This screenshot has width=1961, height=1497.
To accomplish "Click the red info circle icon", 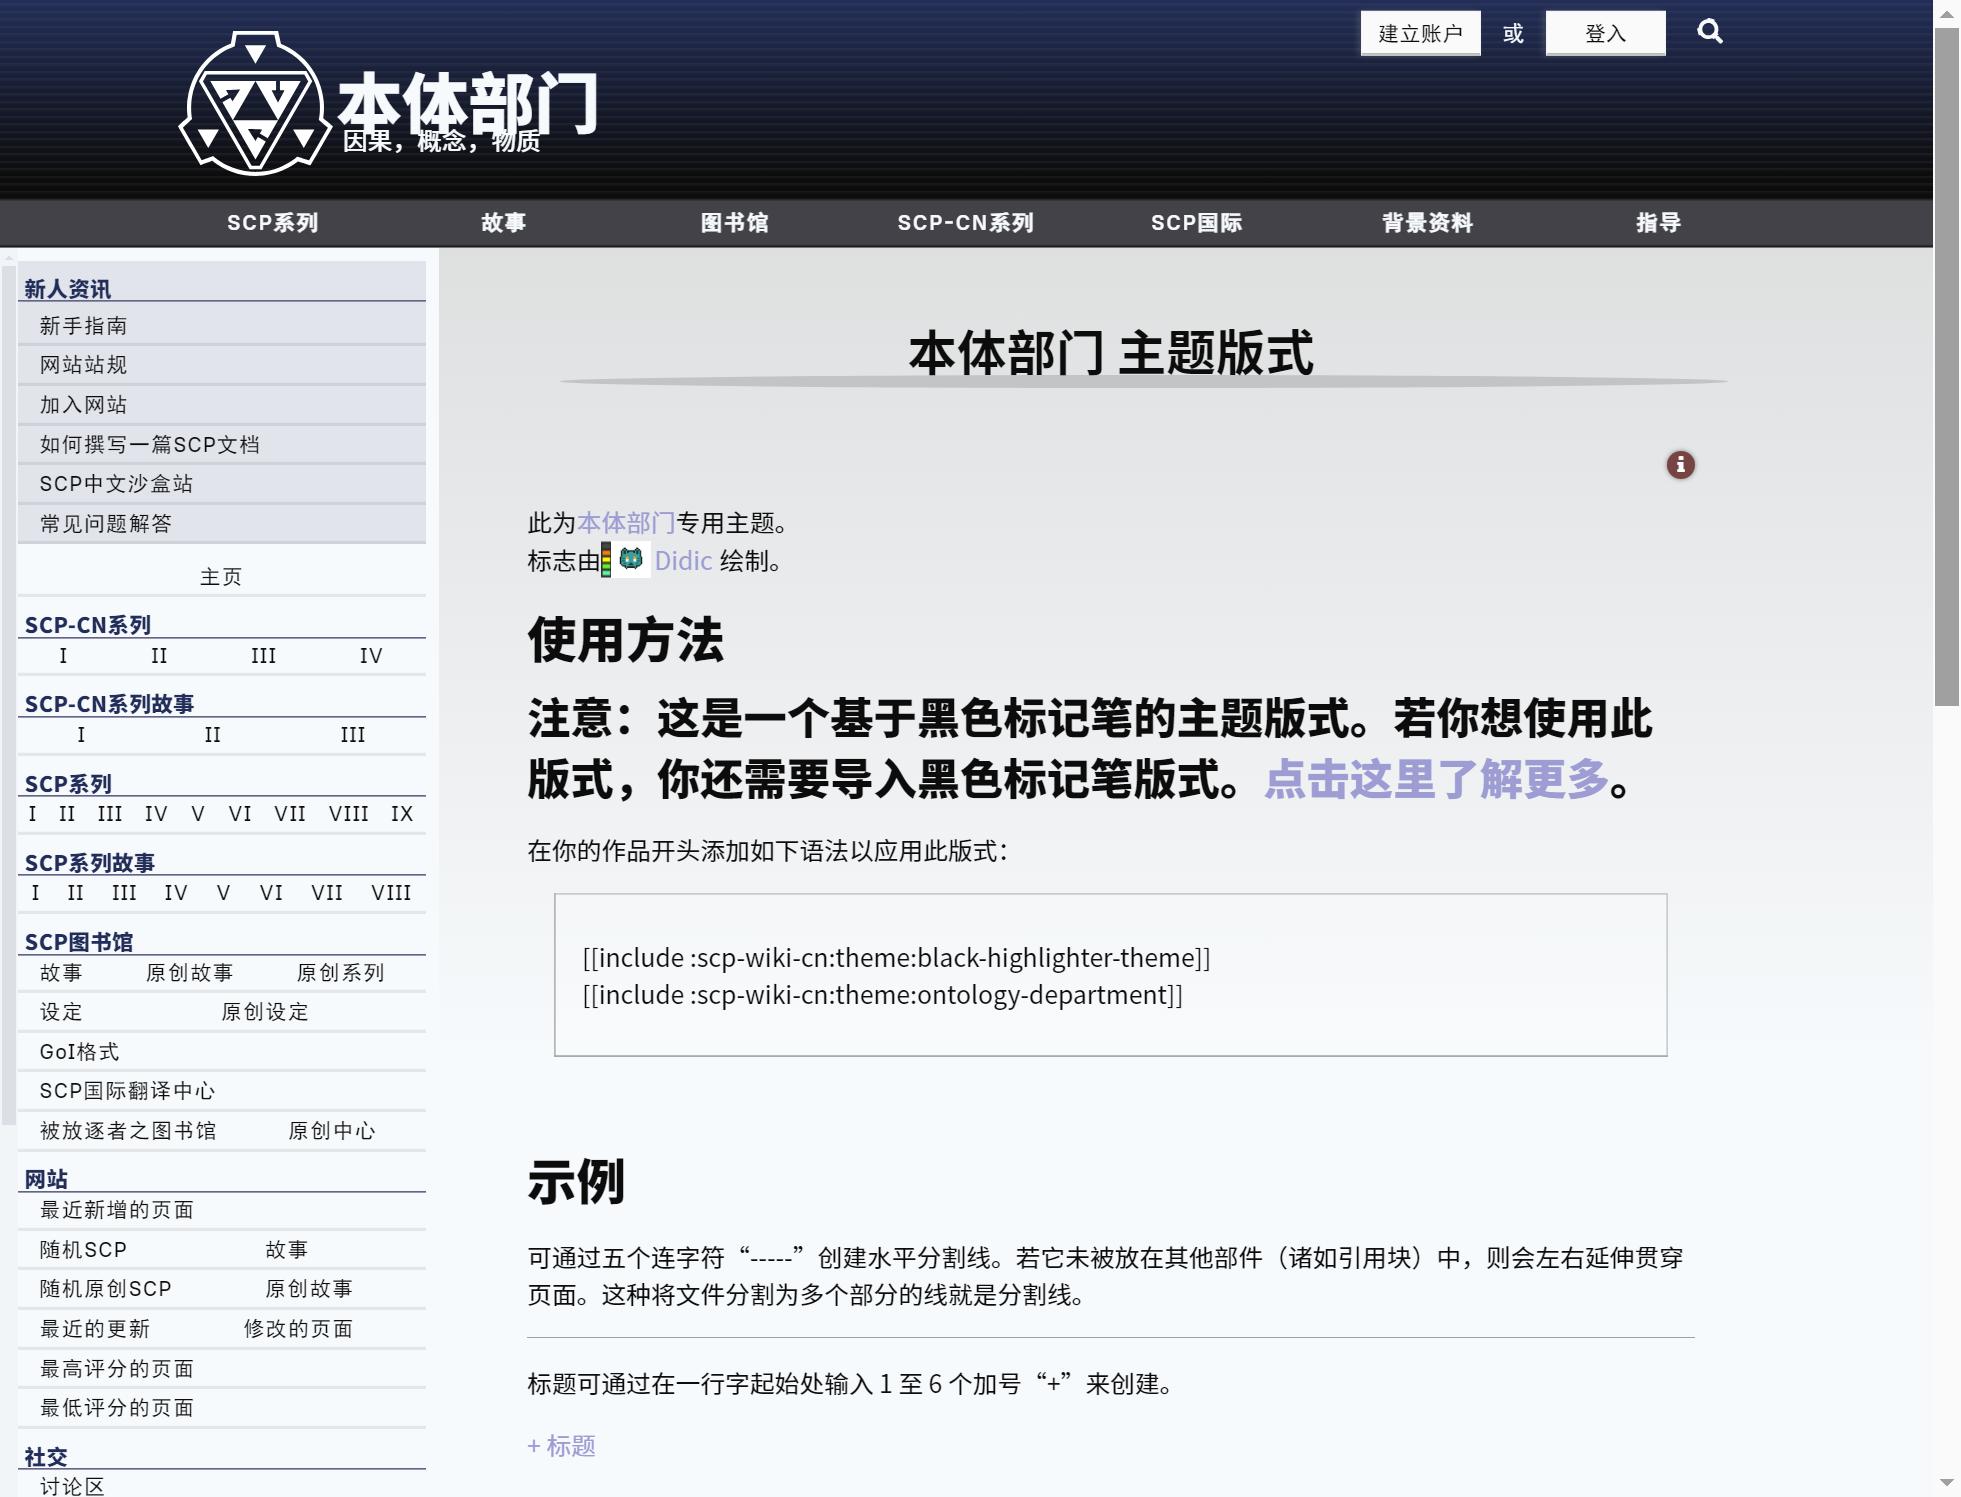I will [1680, 465].
